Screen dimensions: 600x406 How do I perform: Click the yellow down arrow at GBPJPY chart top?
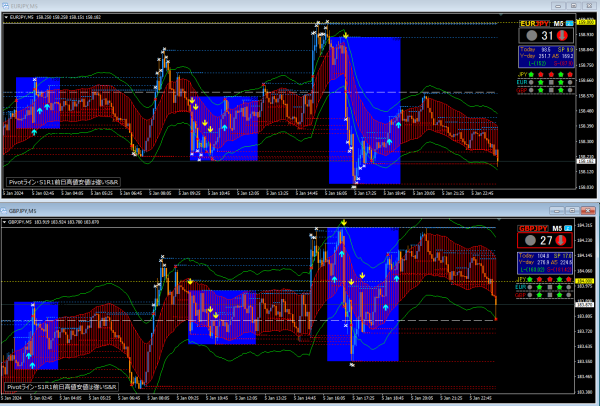344,222
